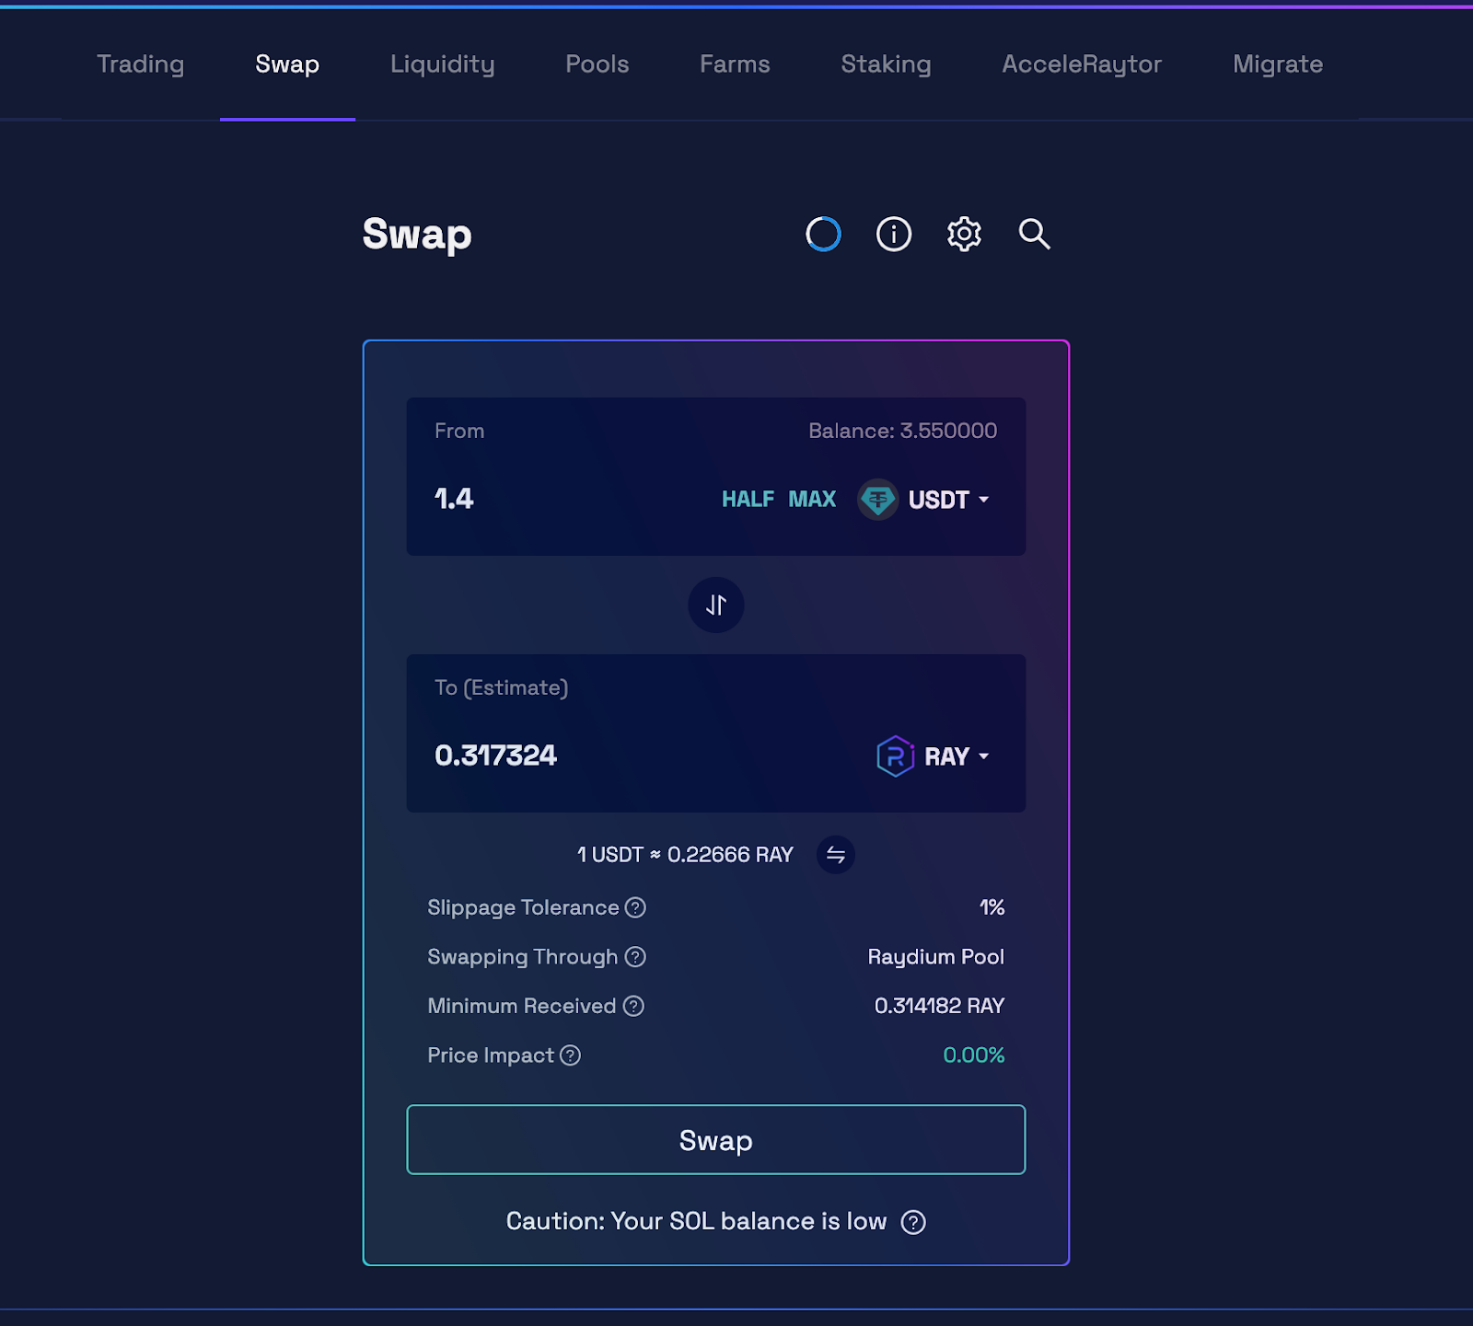Image resolution: width=1473 pixels, height=1326 pixels.
Task: Click the From amount input field
Action: tap(560, 499)
